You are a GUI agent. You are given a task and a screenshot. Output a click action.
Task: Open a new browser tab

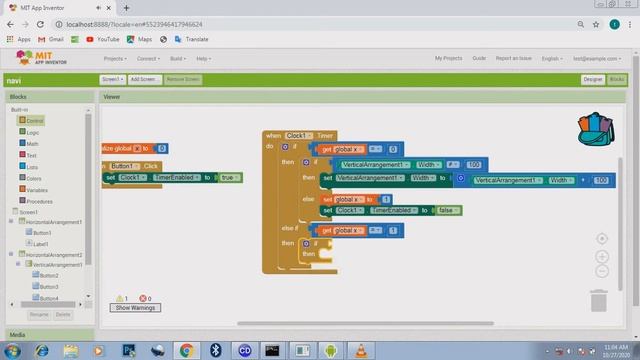(x=127, y=8)
